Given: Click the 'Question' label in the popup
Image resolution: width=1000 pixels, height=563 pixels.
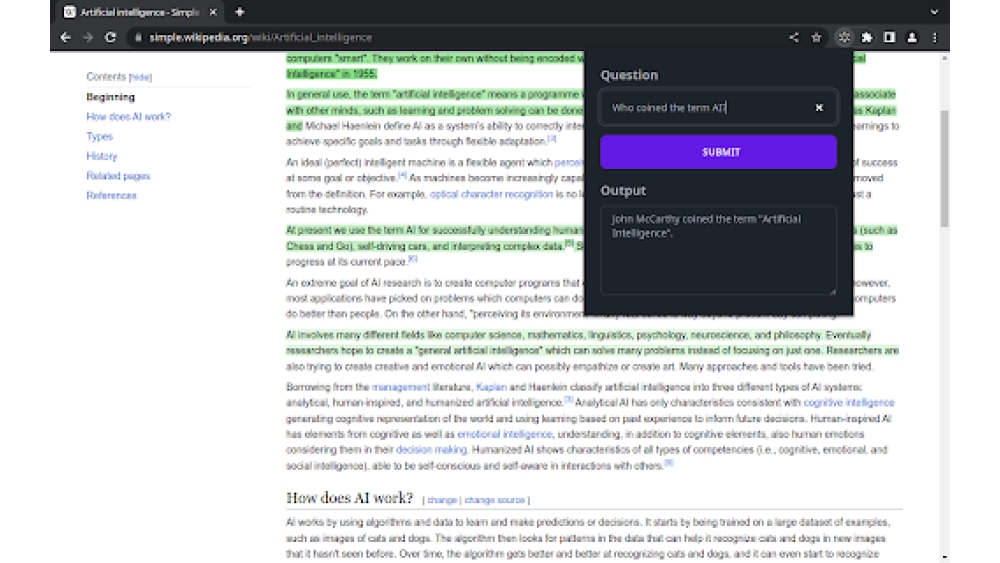Looking at the screenshot, I should click(x=629, y=75).
